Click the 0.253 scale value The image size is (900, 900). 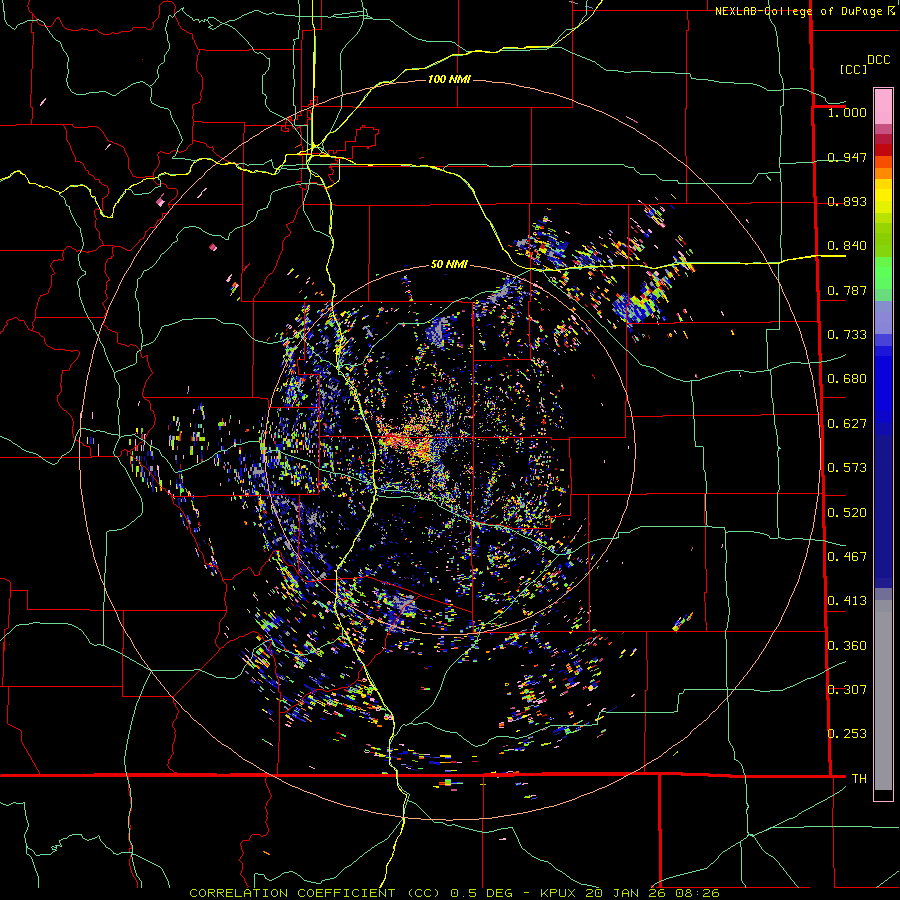847,734
